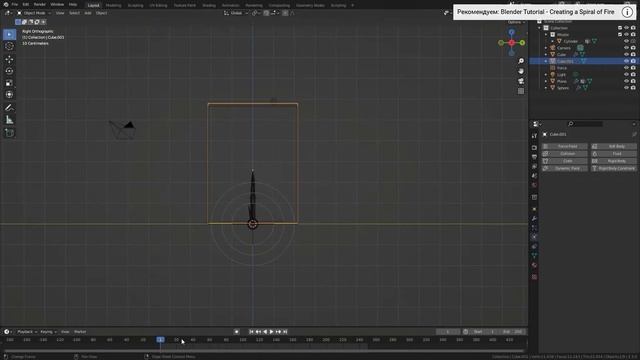Play the animation forward
This screenshot has width=640, height=360.
(271, 332)
